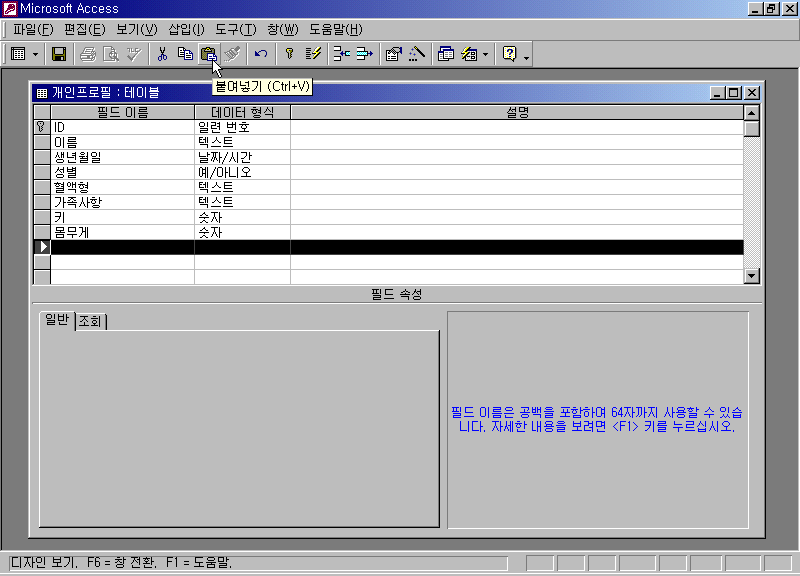Click the 숫자 data type of 키 row
This screenshot has width=800, height=576.
pyautogui.click(x=242, y=217)
